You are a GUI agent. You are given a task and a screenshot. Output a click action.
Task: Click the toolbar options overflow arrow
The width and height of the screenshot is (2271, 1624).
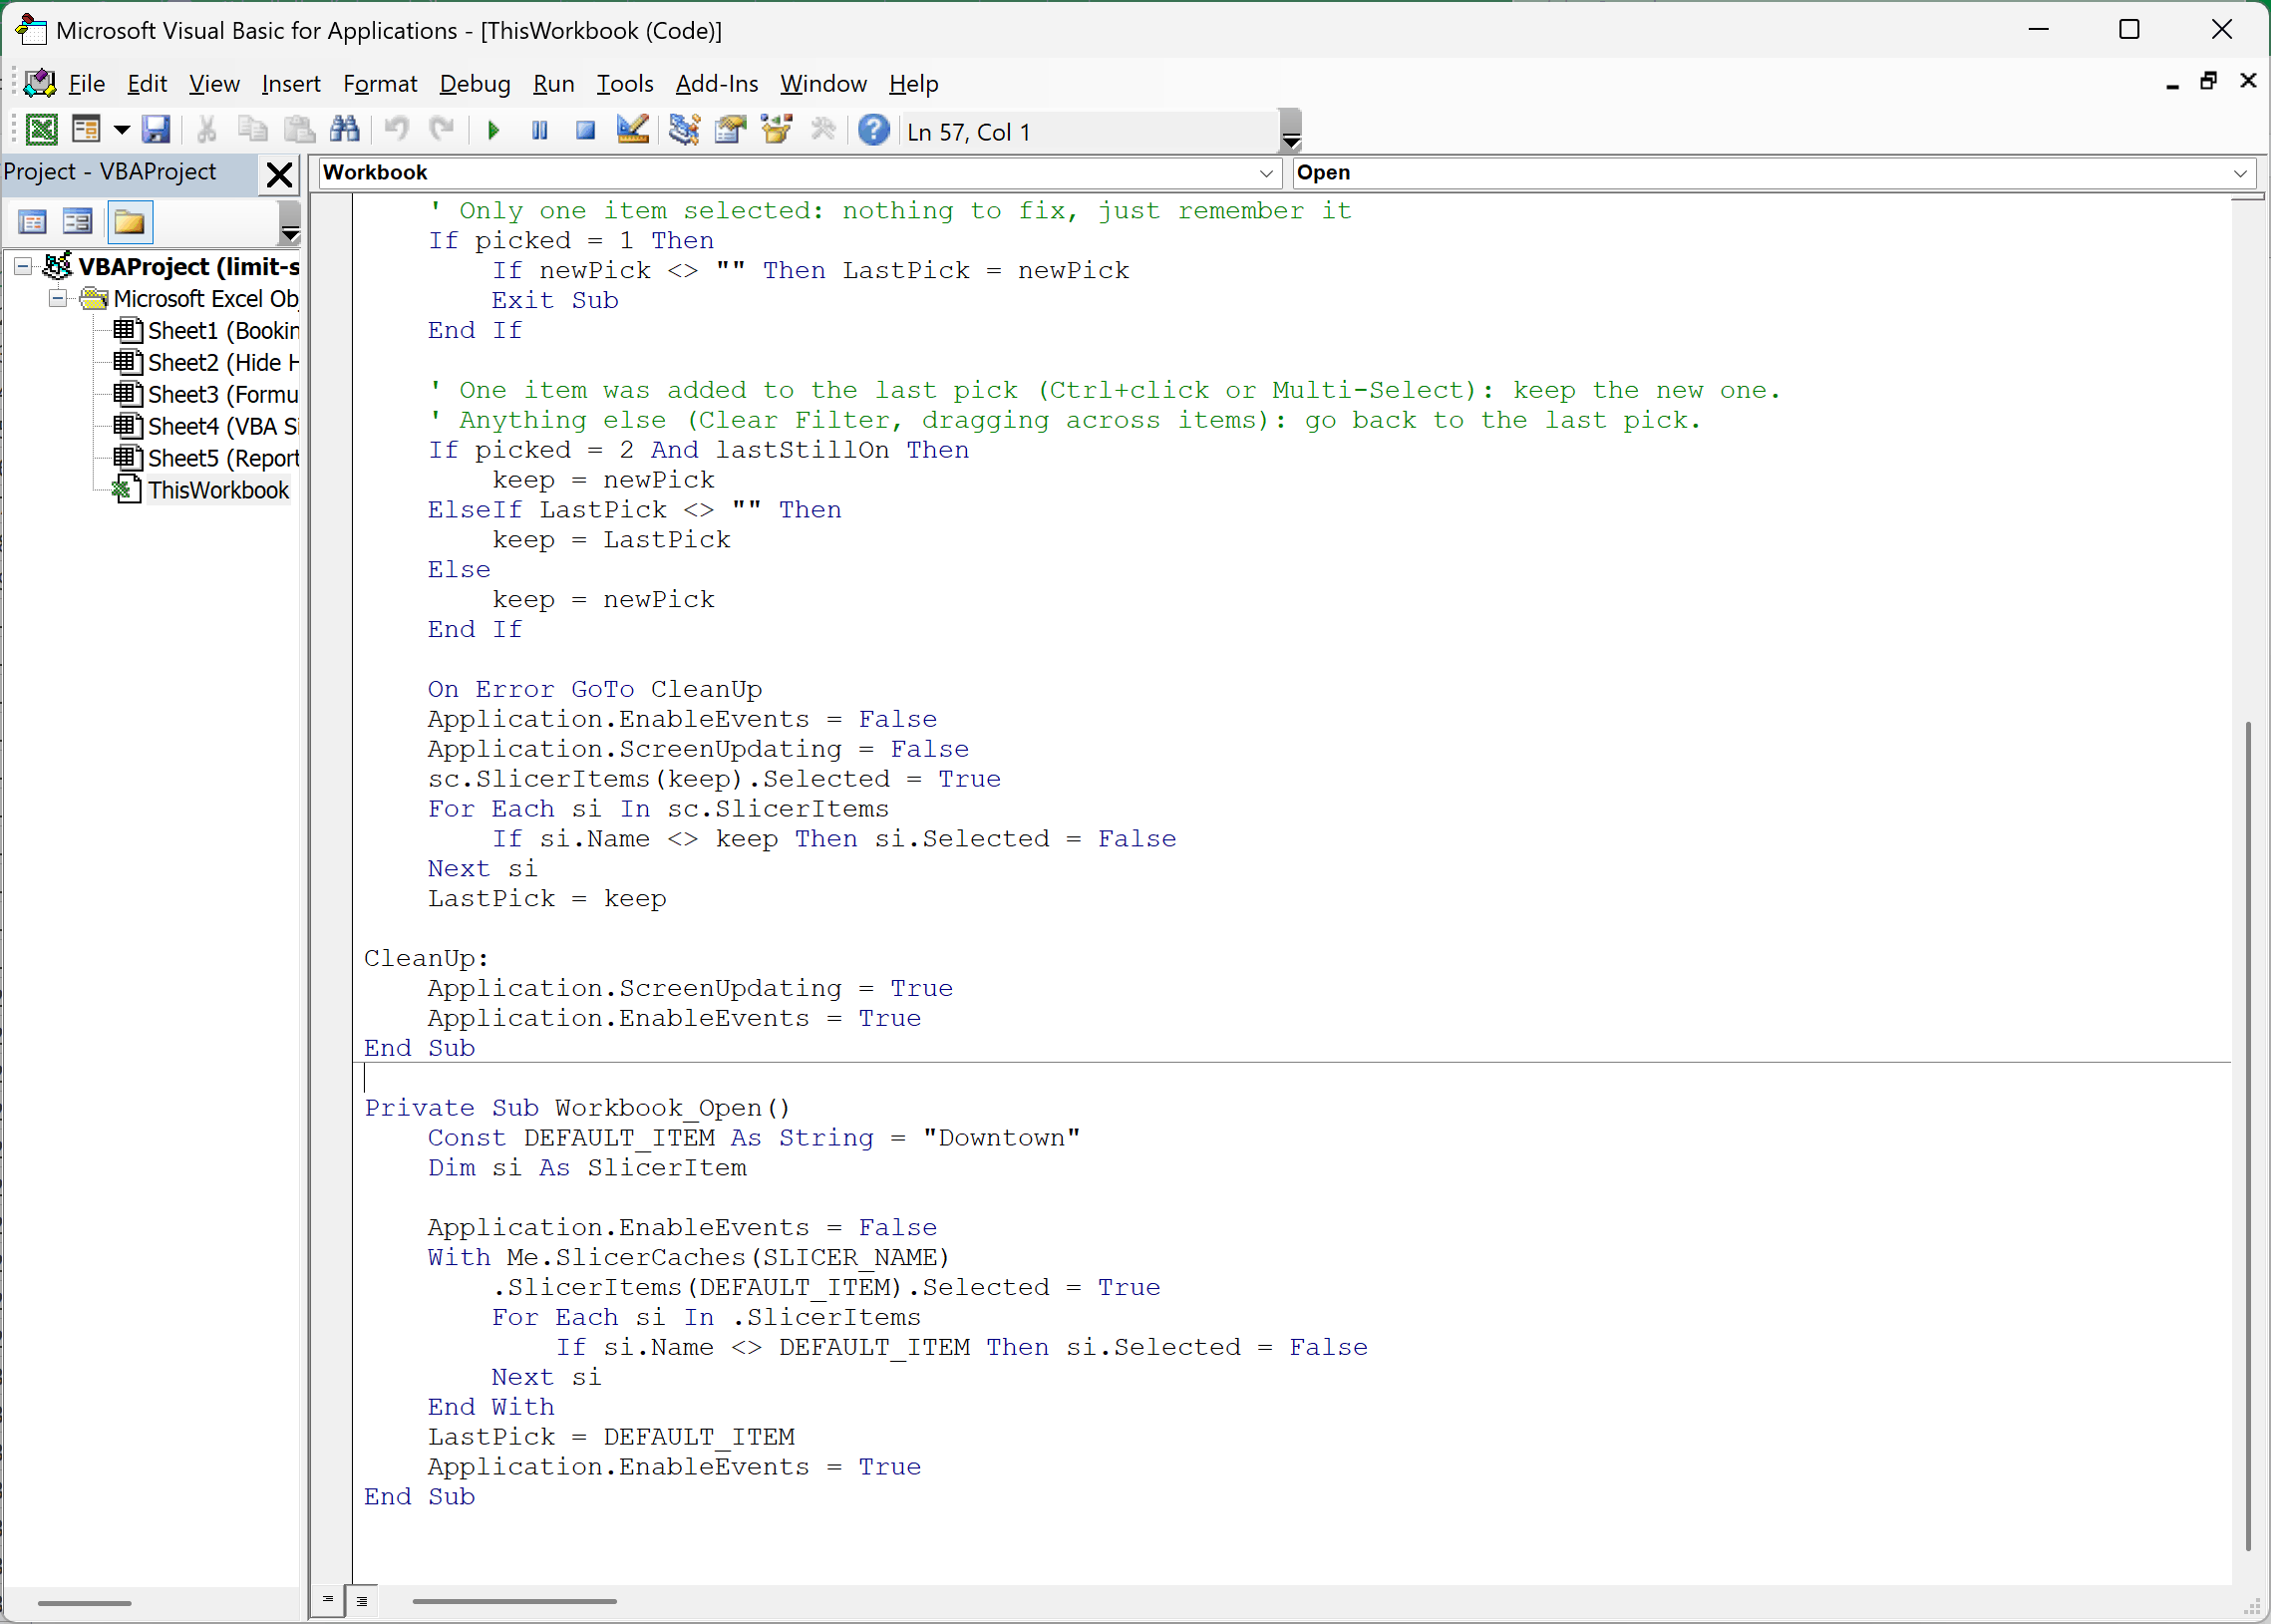tap(1291, 130)
